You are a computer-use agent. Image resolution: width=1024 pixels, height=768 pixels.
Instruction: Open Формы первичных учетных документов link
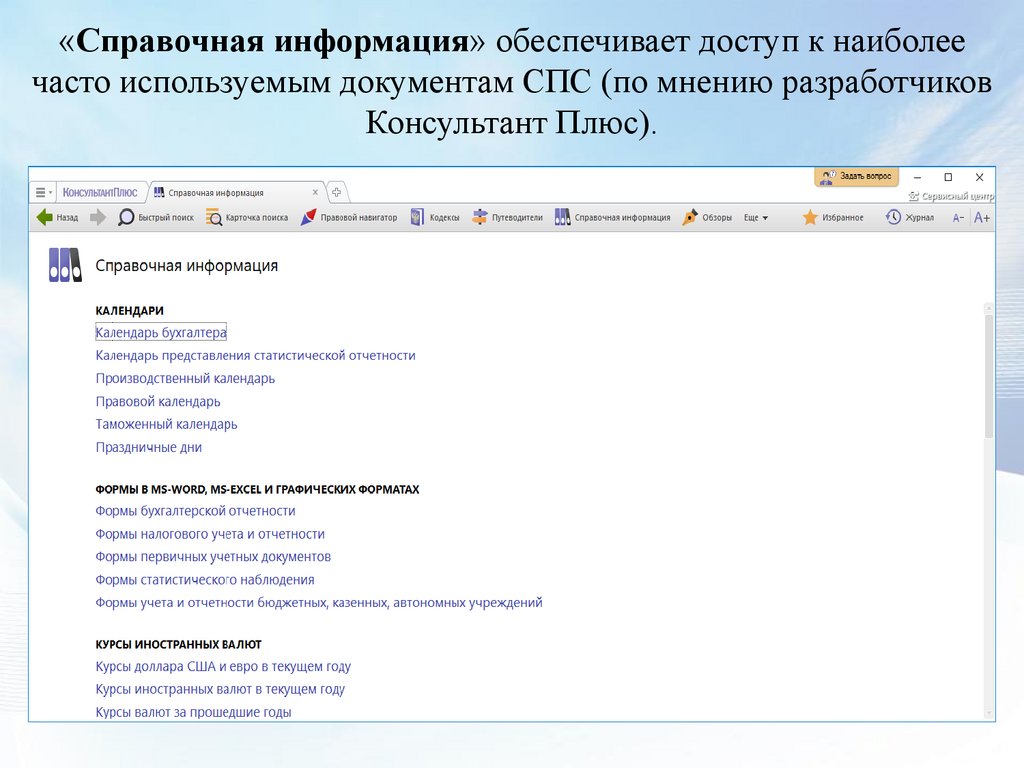pos(213,557)
